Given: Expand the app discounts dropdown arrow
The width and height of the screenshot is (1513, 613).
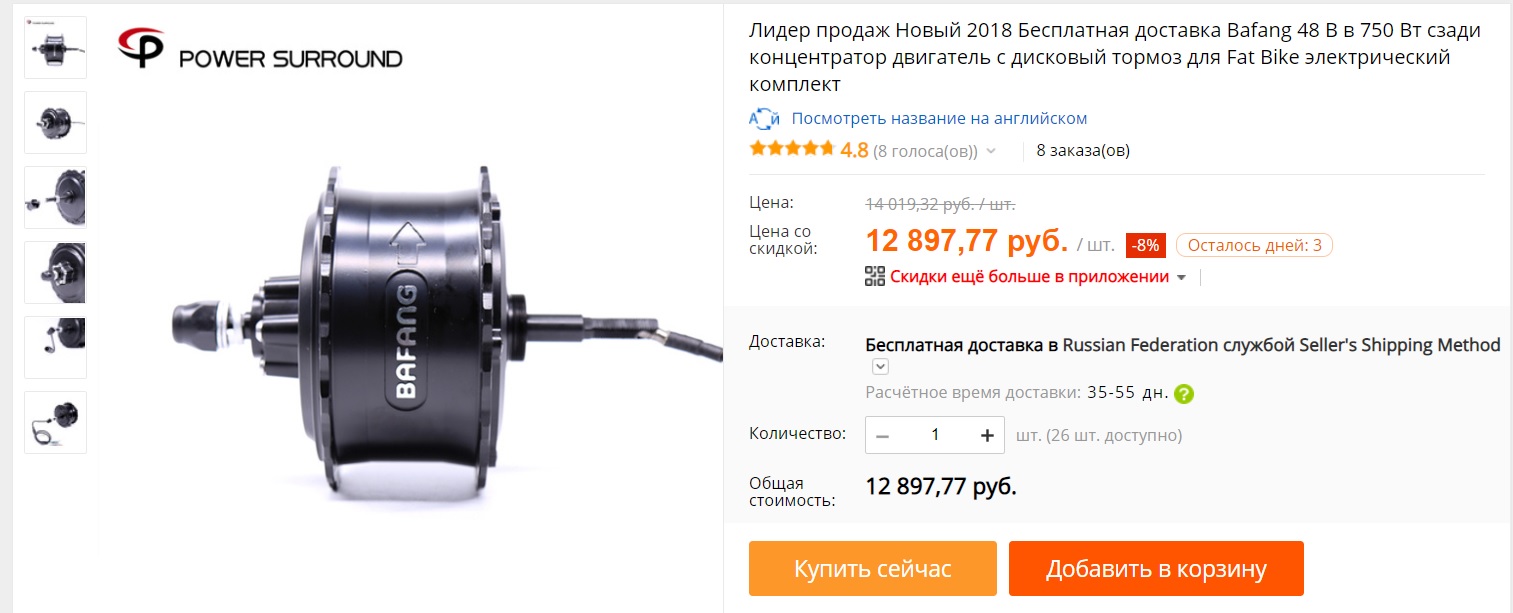Looking at the screenshot, I should [x=1181, y=278].
